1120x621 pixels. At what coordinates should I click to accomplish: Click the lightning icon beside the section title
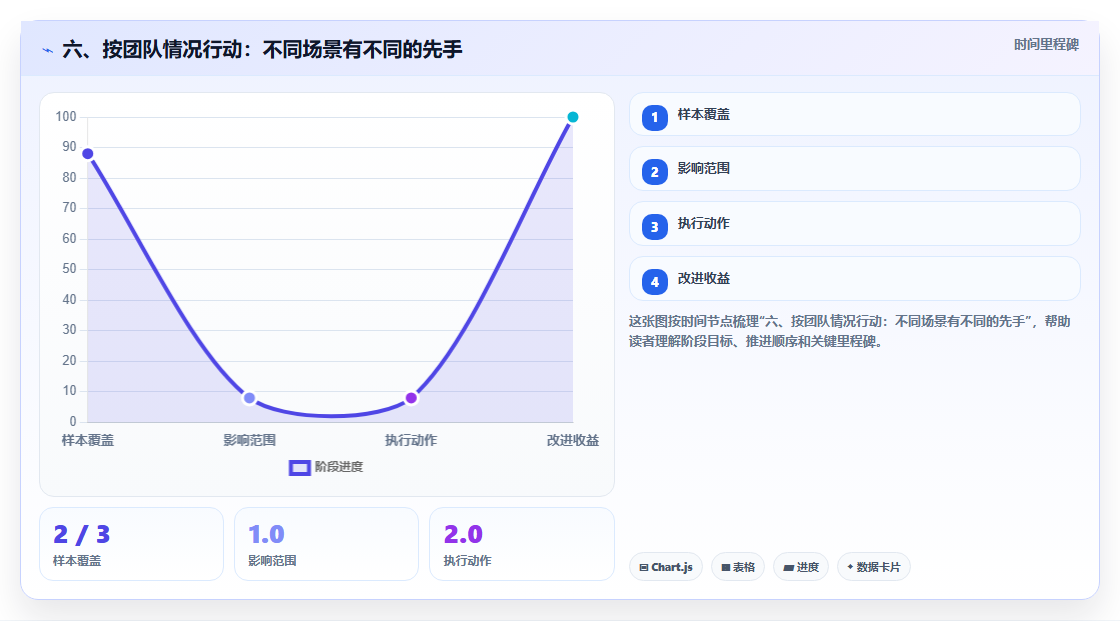click(x=48, y=50)
